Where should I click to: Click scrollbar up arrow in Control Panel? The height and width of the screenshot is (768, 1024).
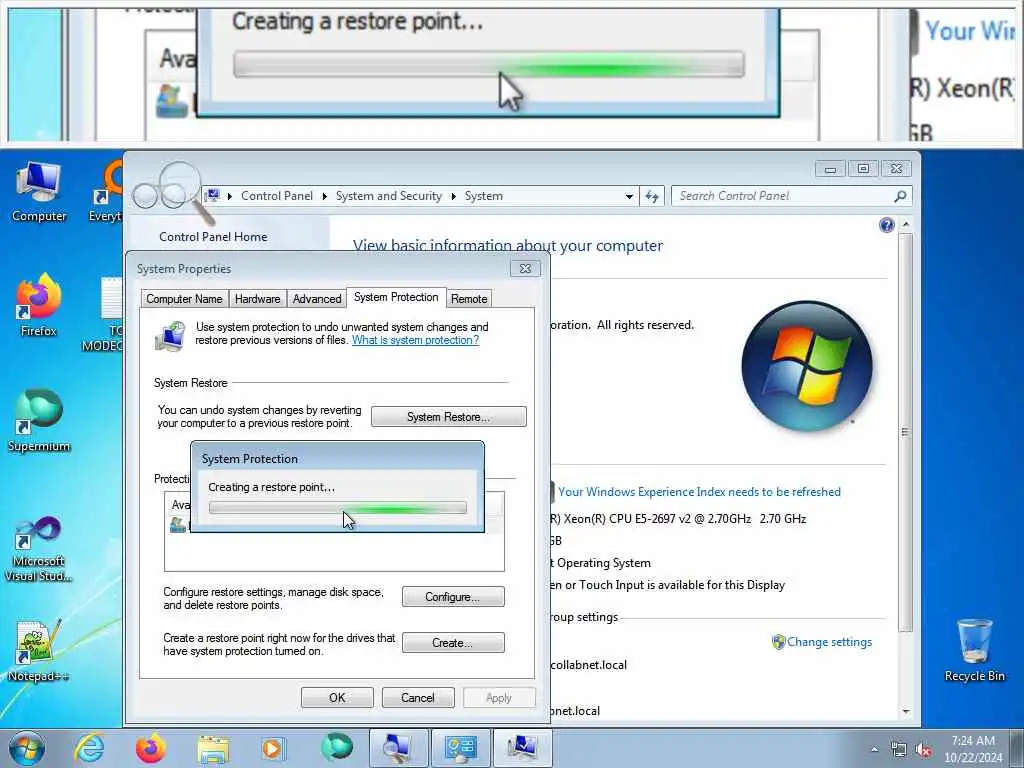(905, 225)
